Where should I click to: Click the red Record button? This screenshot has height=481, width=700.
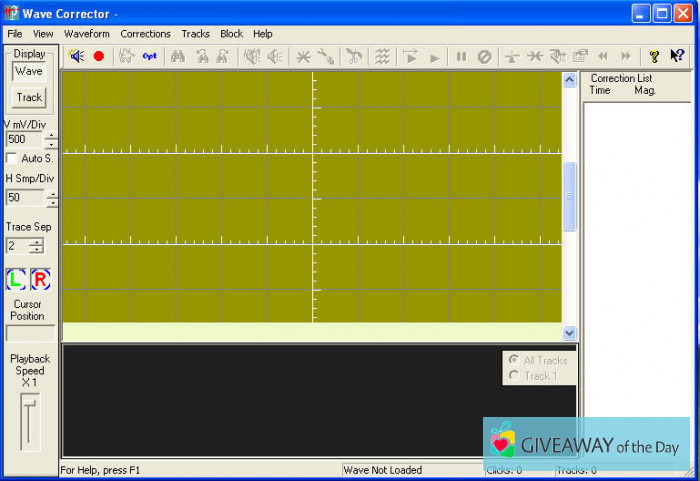coord(98,57)
